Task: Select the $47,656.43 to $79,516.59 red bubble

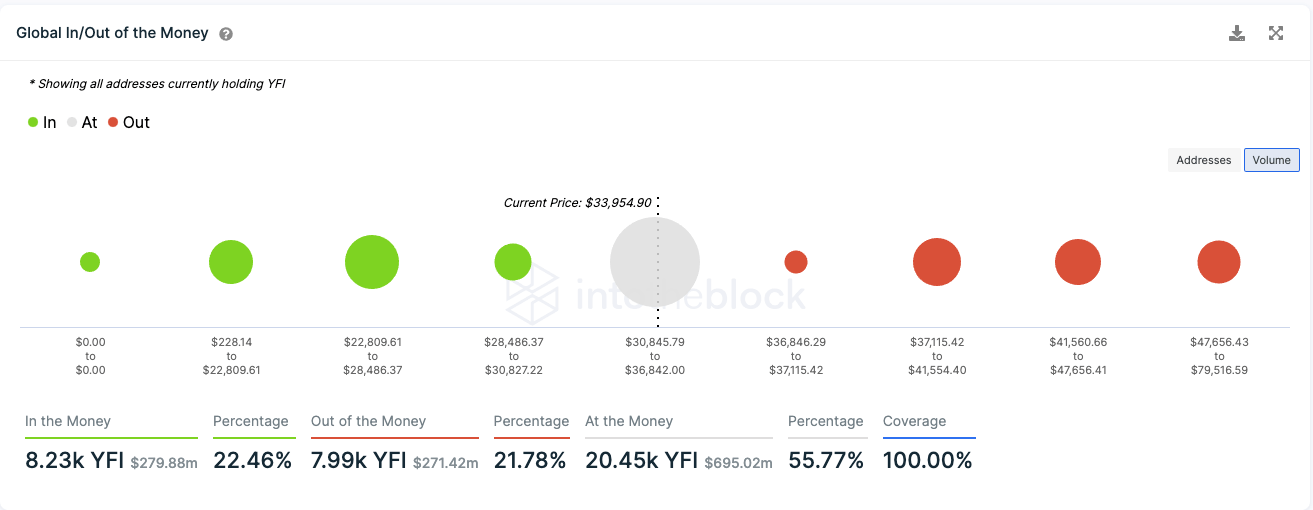Action: tap(1219, 262)
